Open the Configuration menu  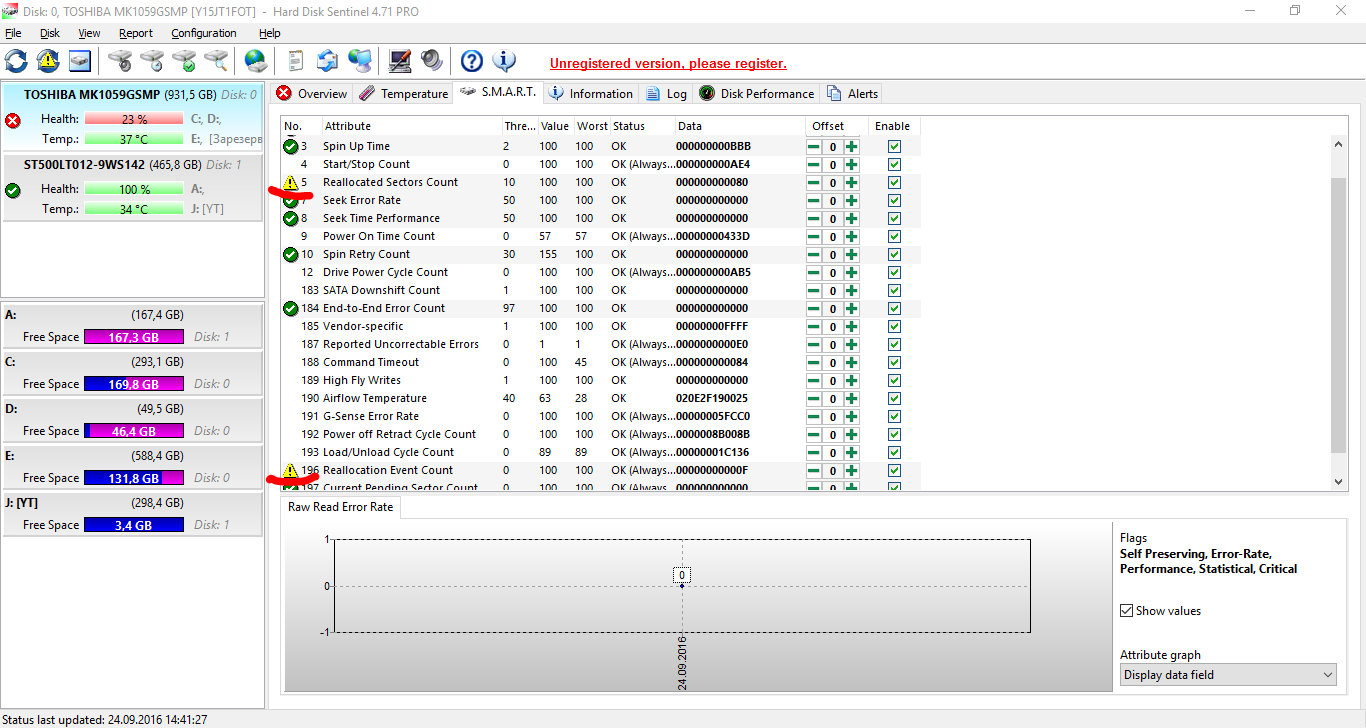click(203, 33)
